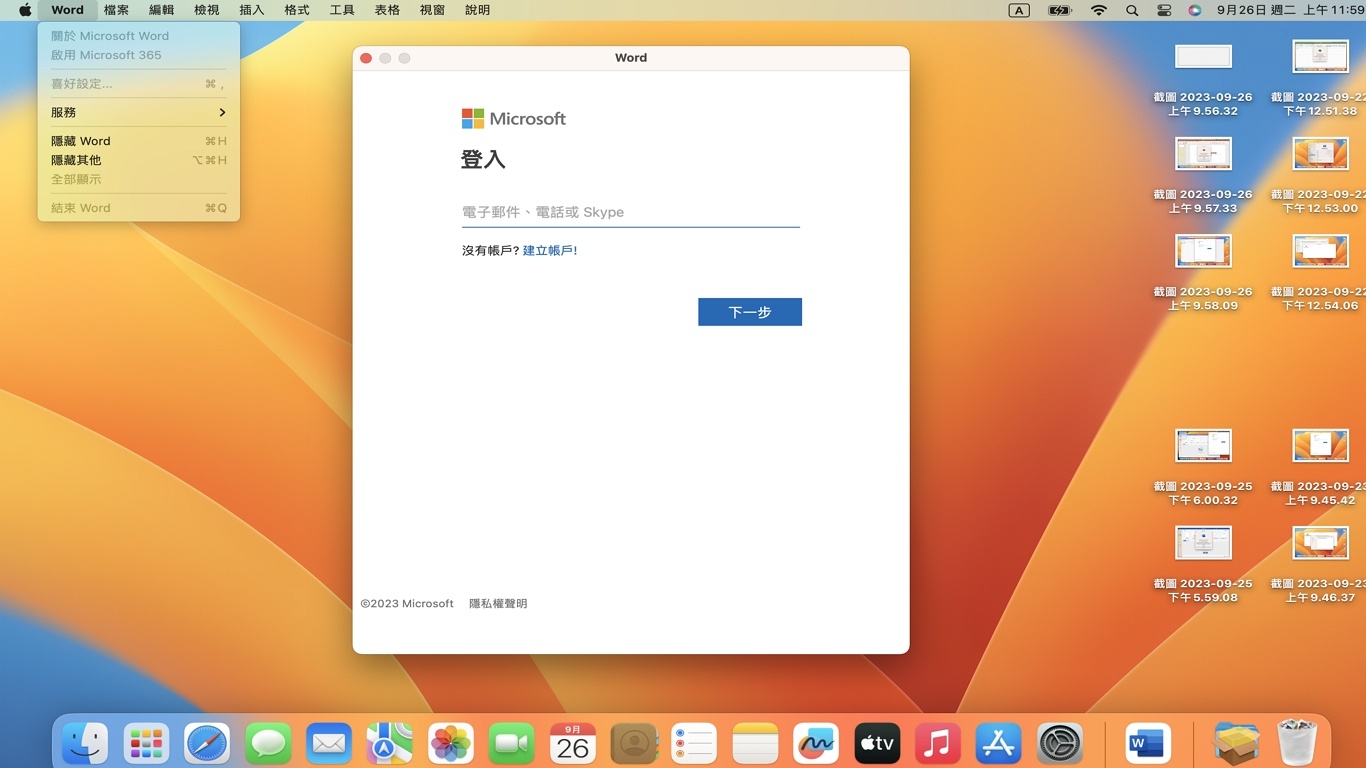Select 隱藏其他 menu entry
Viewport: 1366px width, 768px height.
[x=139, y=160]
